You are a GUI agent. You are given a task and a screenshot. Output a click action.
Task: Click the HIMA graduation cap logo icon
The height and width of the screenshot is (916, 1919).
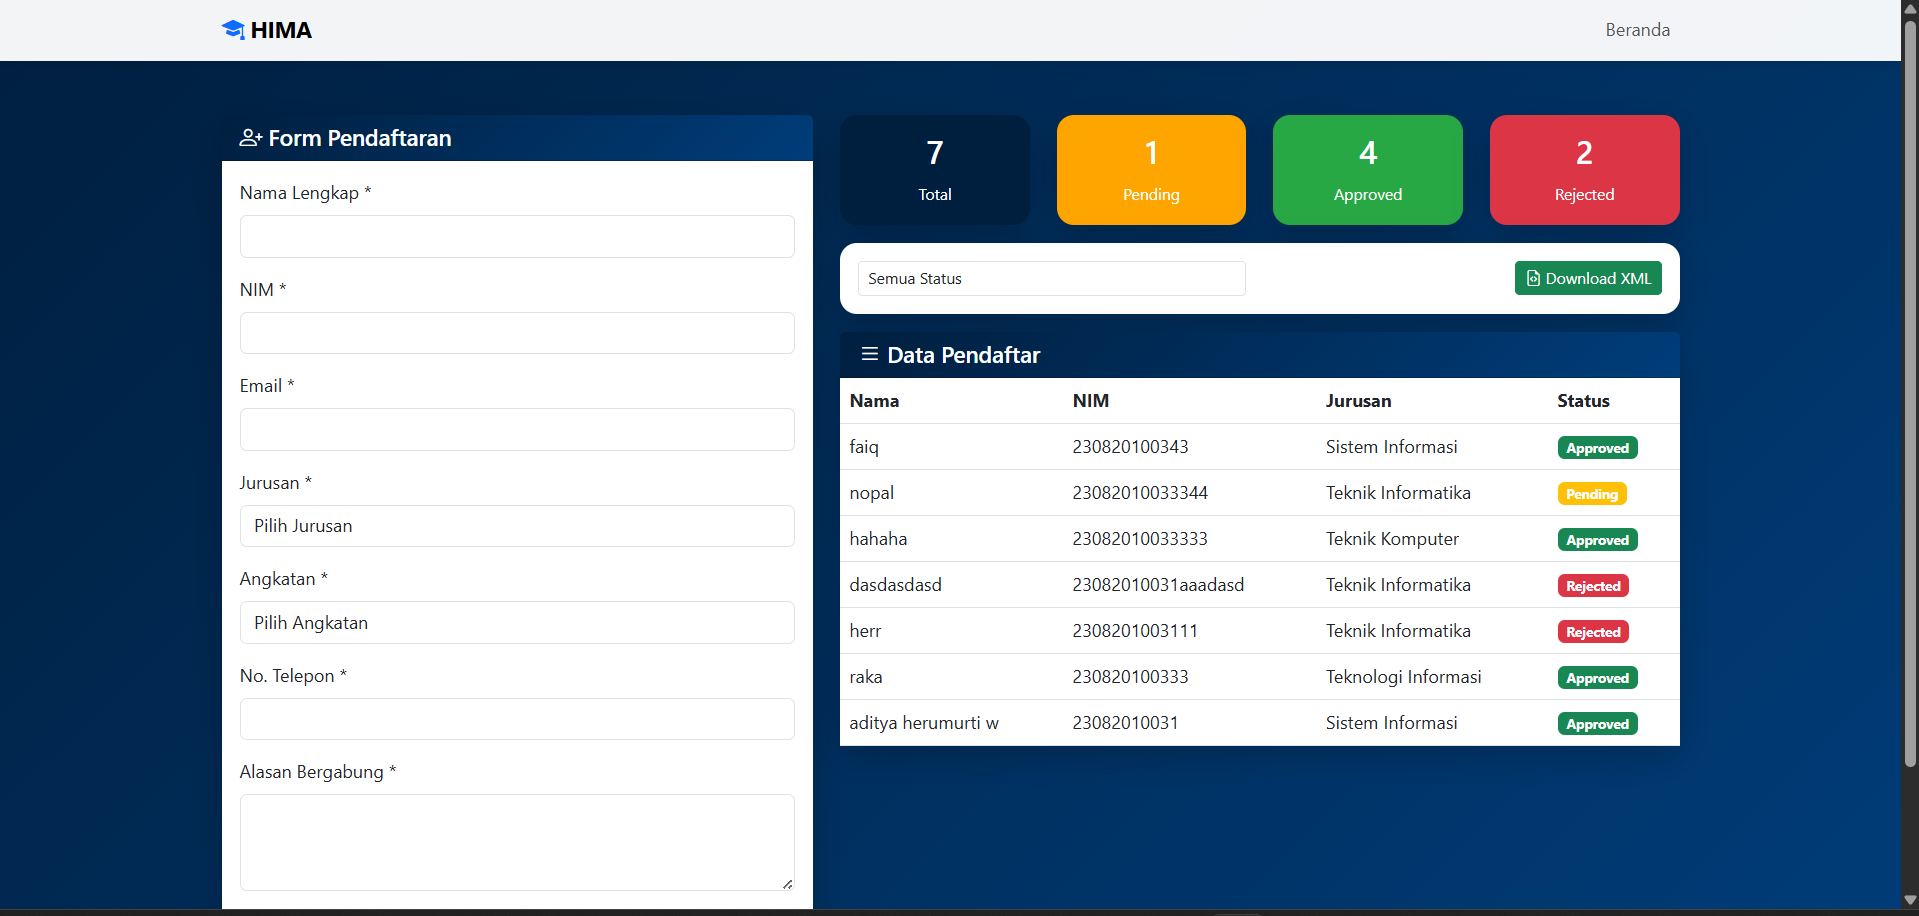[x=233, y=29]
